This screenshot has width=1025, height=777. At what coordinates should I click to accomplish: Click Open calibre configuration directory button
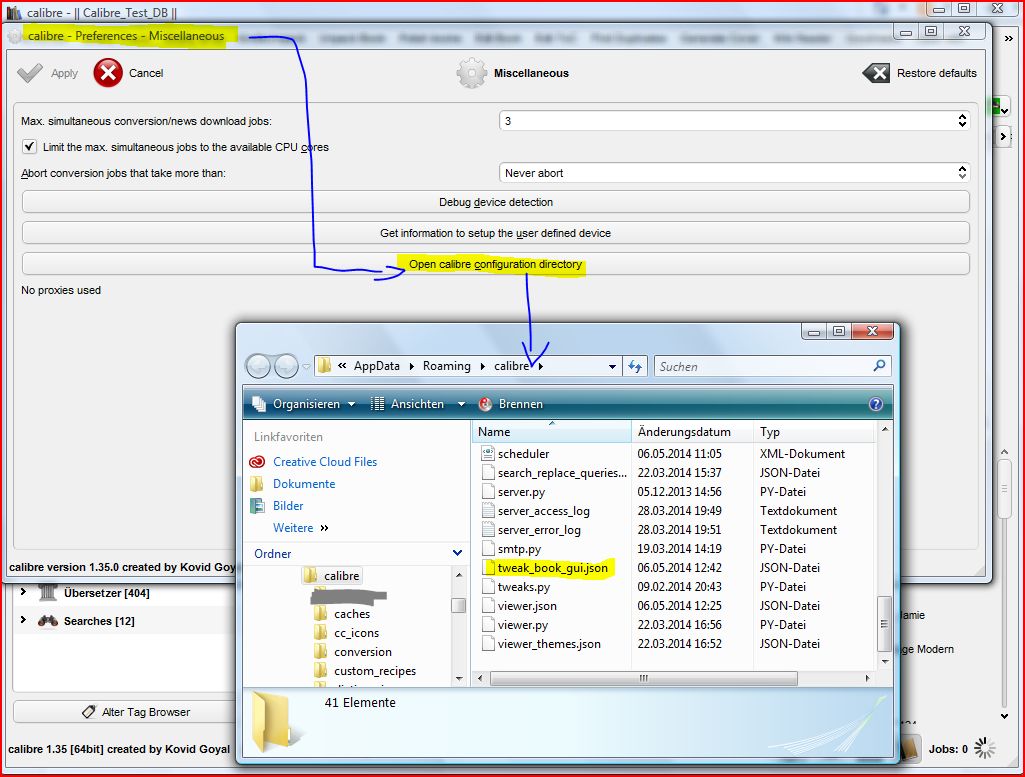coord(496,264)
